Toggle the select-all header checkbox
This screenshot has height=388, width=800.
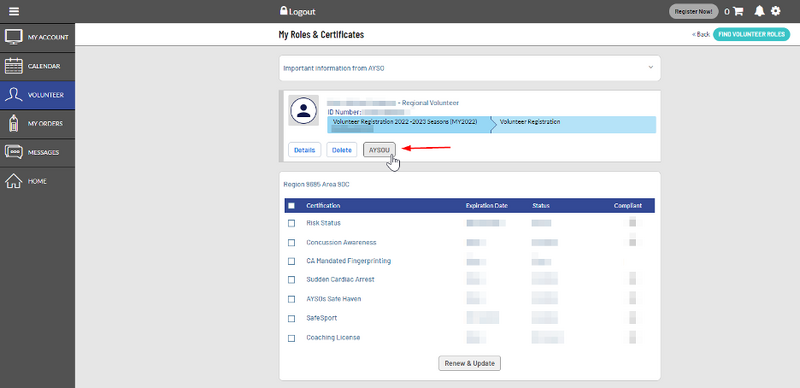click(x=291, y=206)
